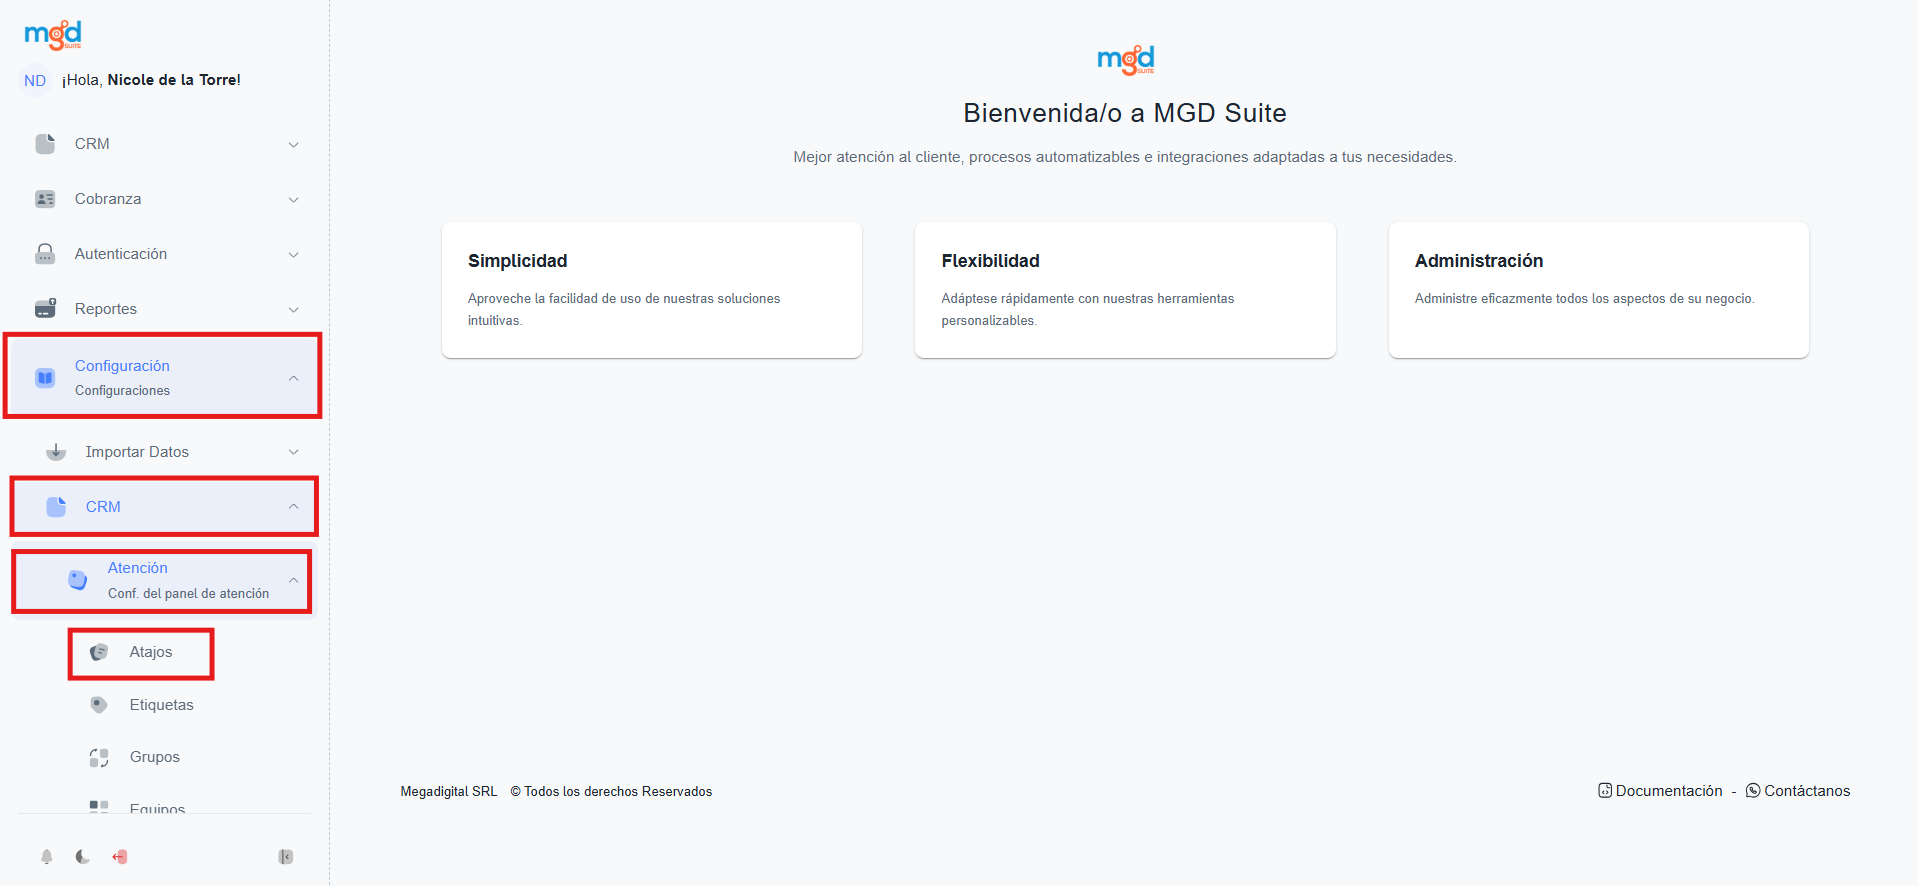1918x886 pixels.
Task: Click the ND user avatar
Action: click(x=35, y=81)
